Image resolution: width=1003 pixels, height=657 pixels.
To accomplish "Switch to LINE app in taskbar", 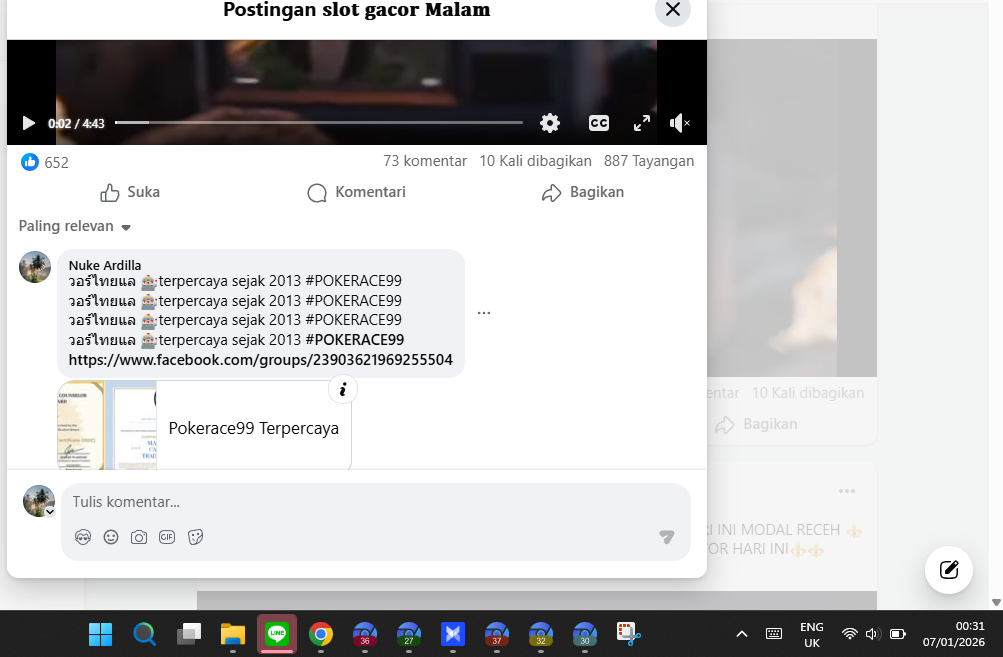I will tap(277, 634).
